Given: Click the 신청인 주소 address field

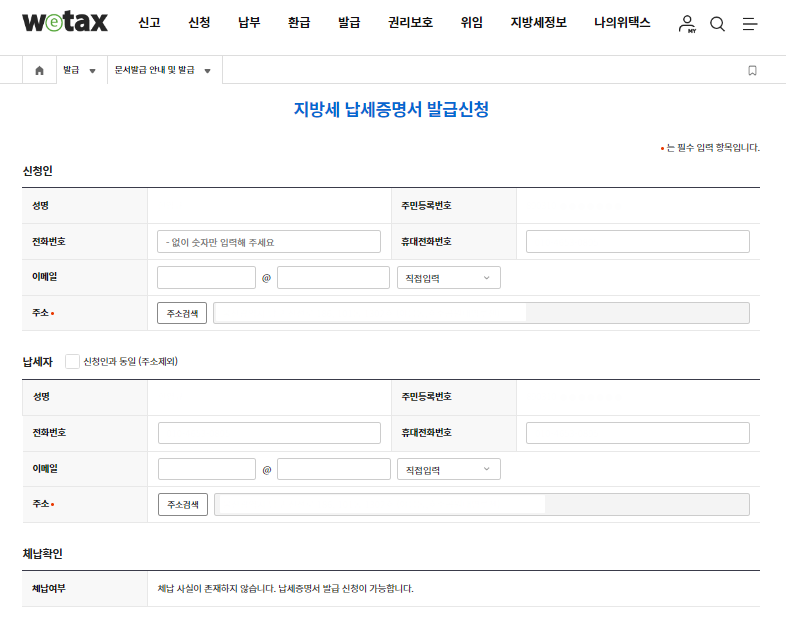Looking at the screenshot, I should click(481, 313).
